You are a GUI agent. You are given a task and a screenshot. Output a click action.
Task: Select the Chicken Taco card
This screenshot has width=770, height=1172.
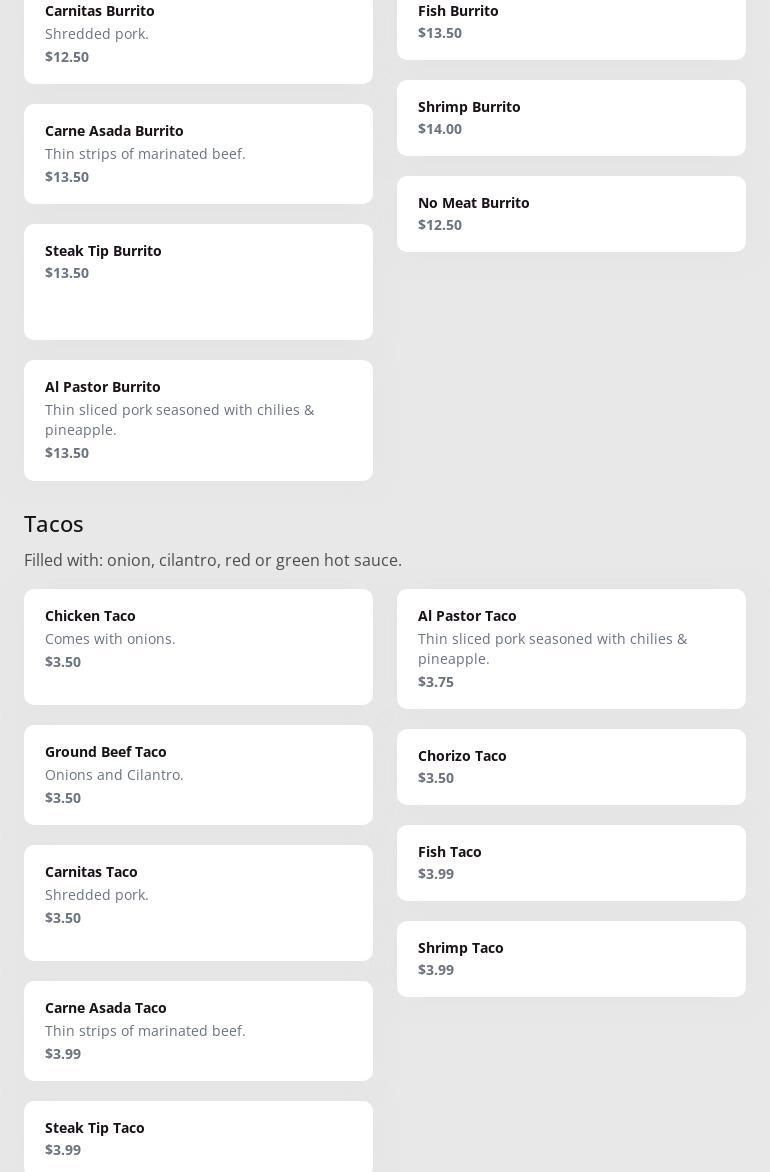[x=198, y=646]
